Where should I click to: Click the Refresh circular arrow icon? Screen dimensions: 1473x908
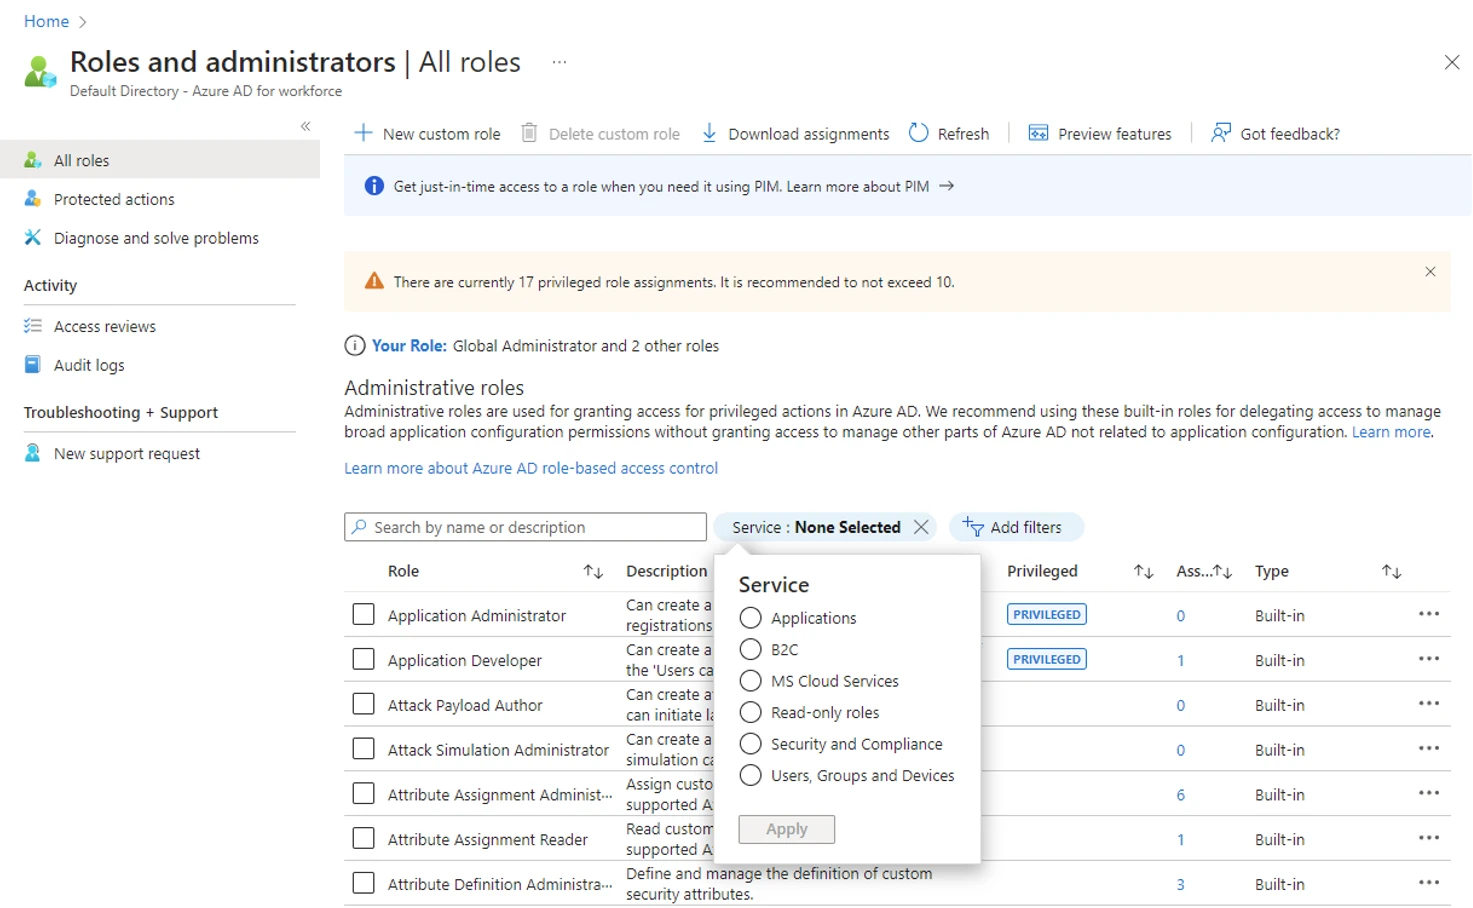click(918, 132)
